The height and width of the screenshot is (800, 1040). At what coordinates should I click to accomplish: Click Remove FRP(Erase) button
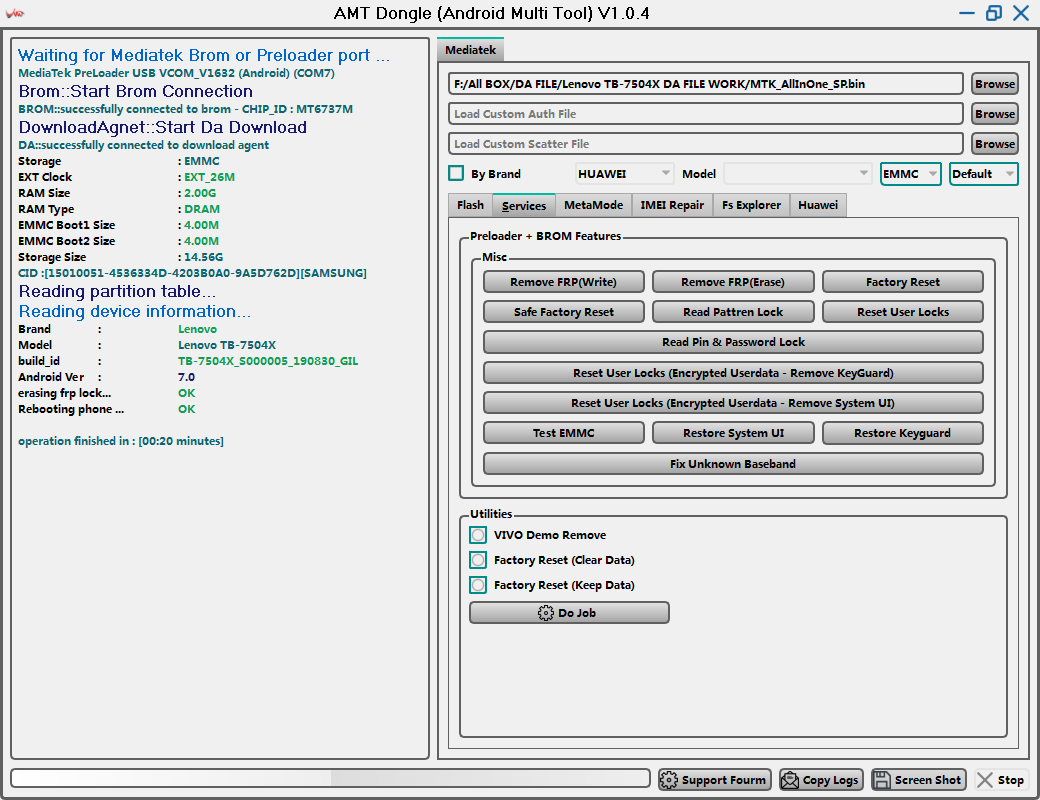[x=733, y=282]
